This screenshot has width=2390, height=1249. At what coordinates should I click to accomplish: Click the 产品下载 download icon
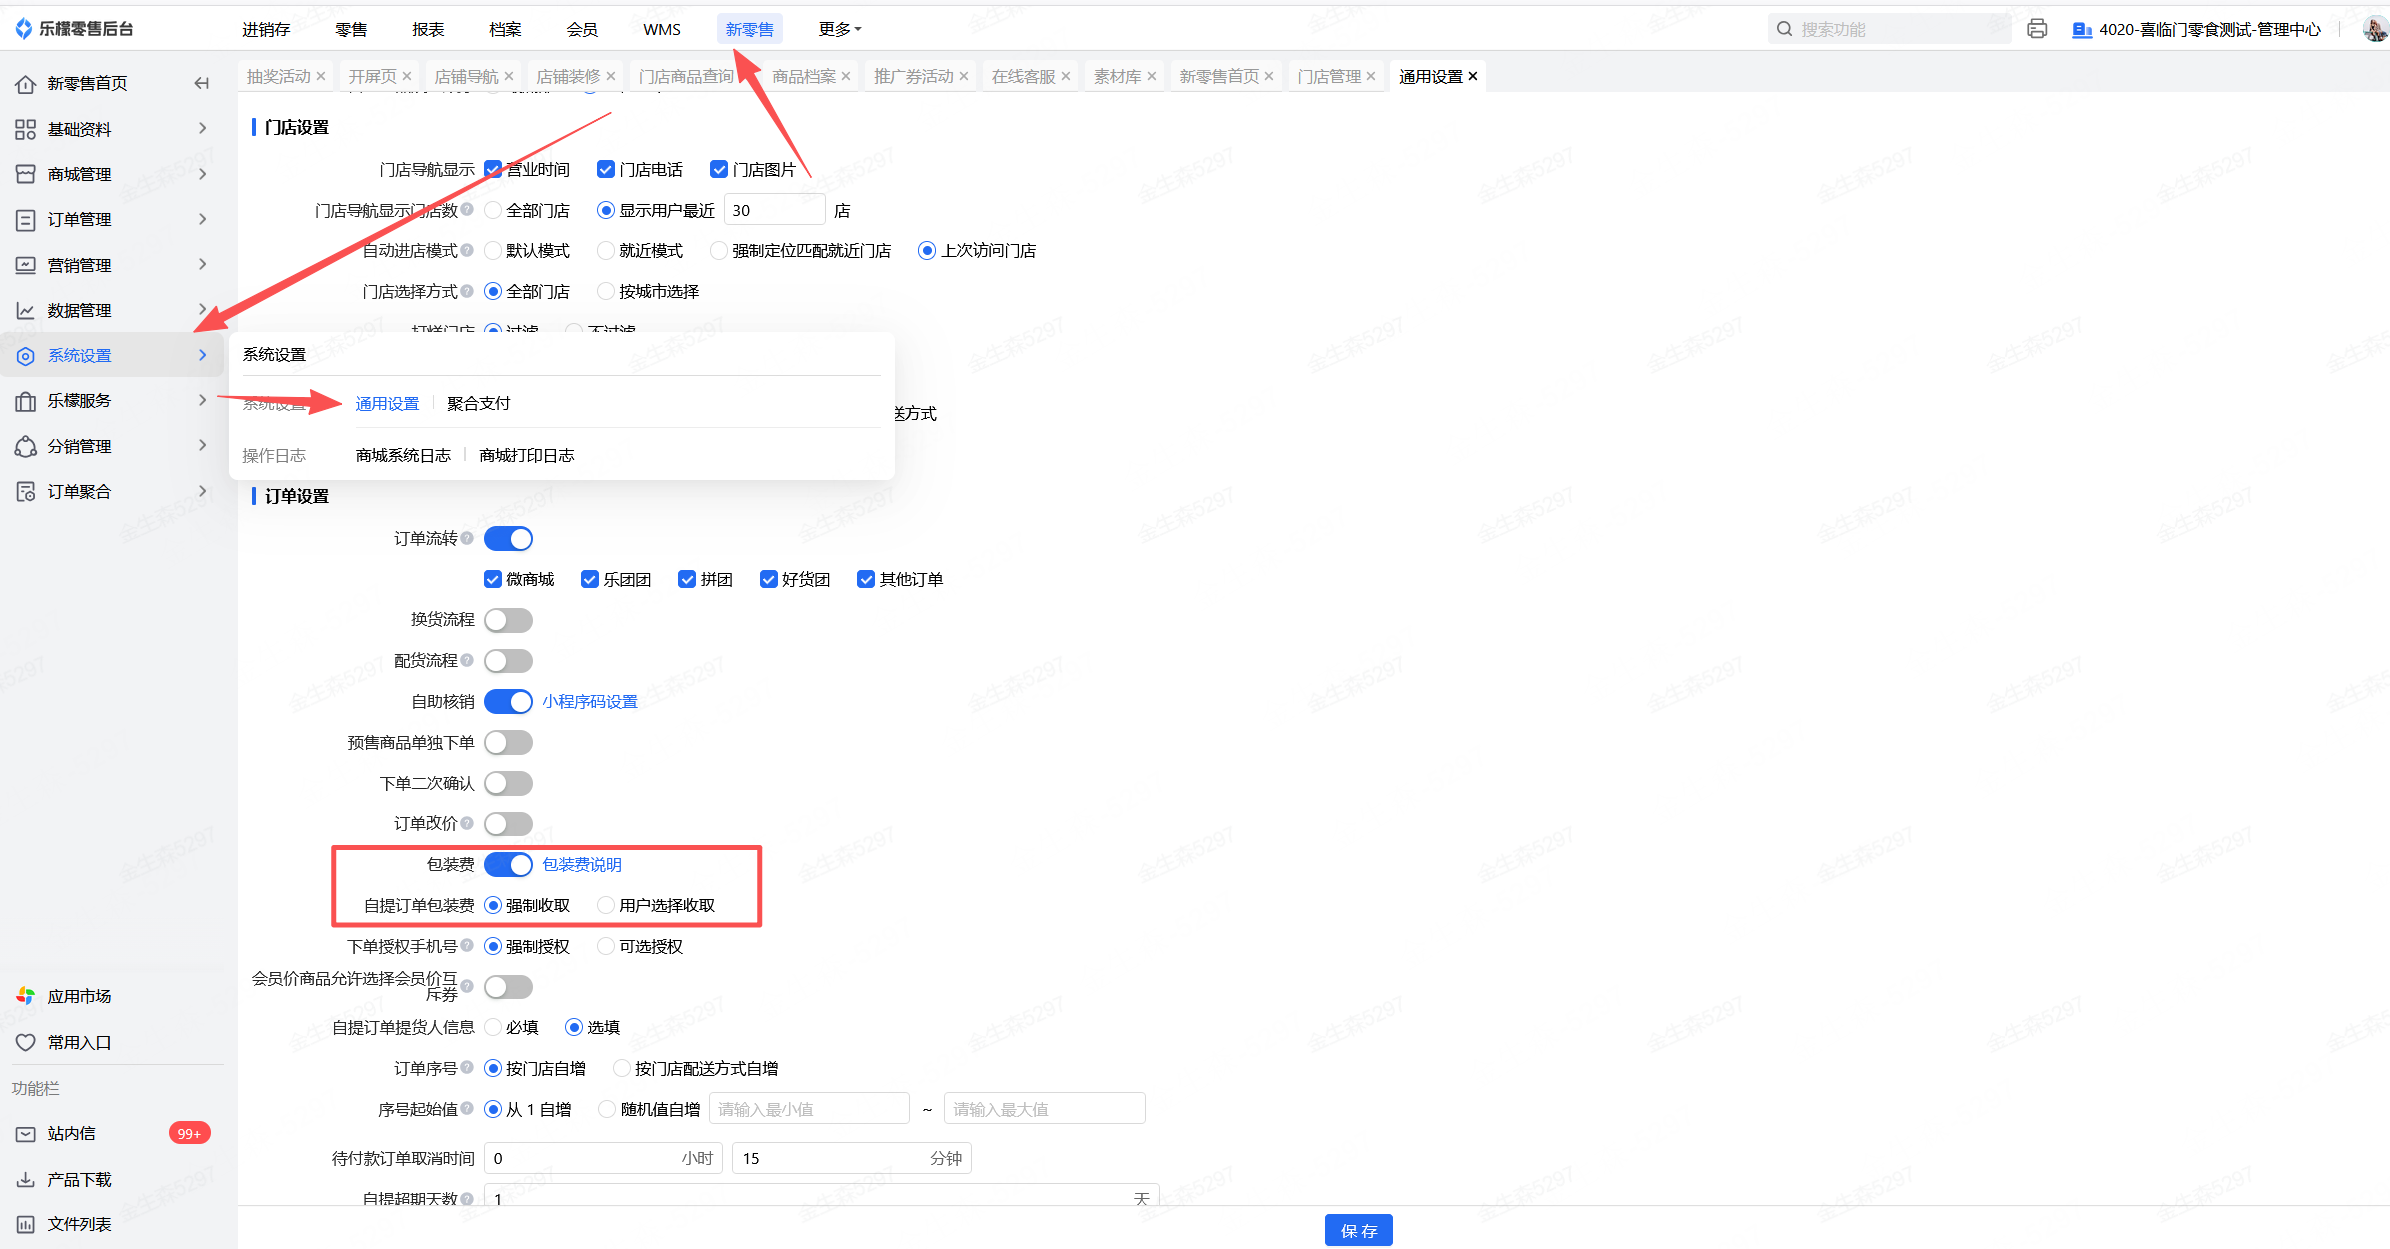pyautogui.click(x=26, y=1179)
